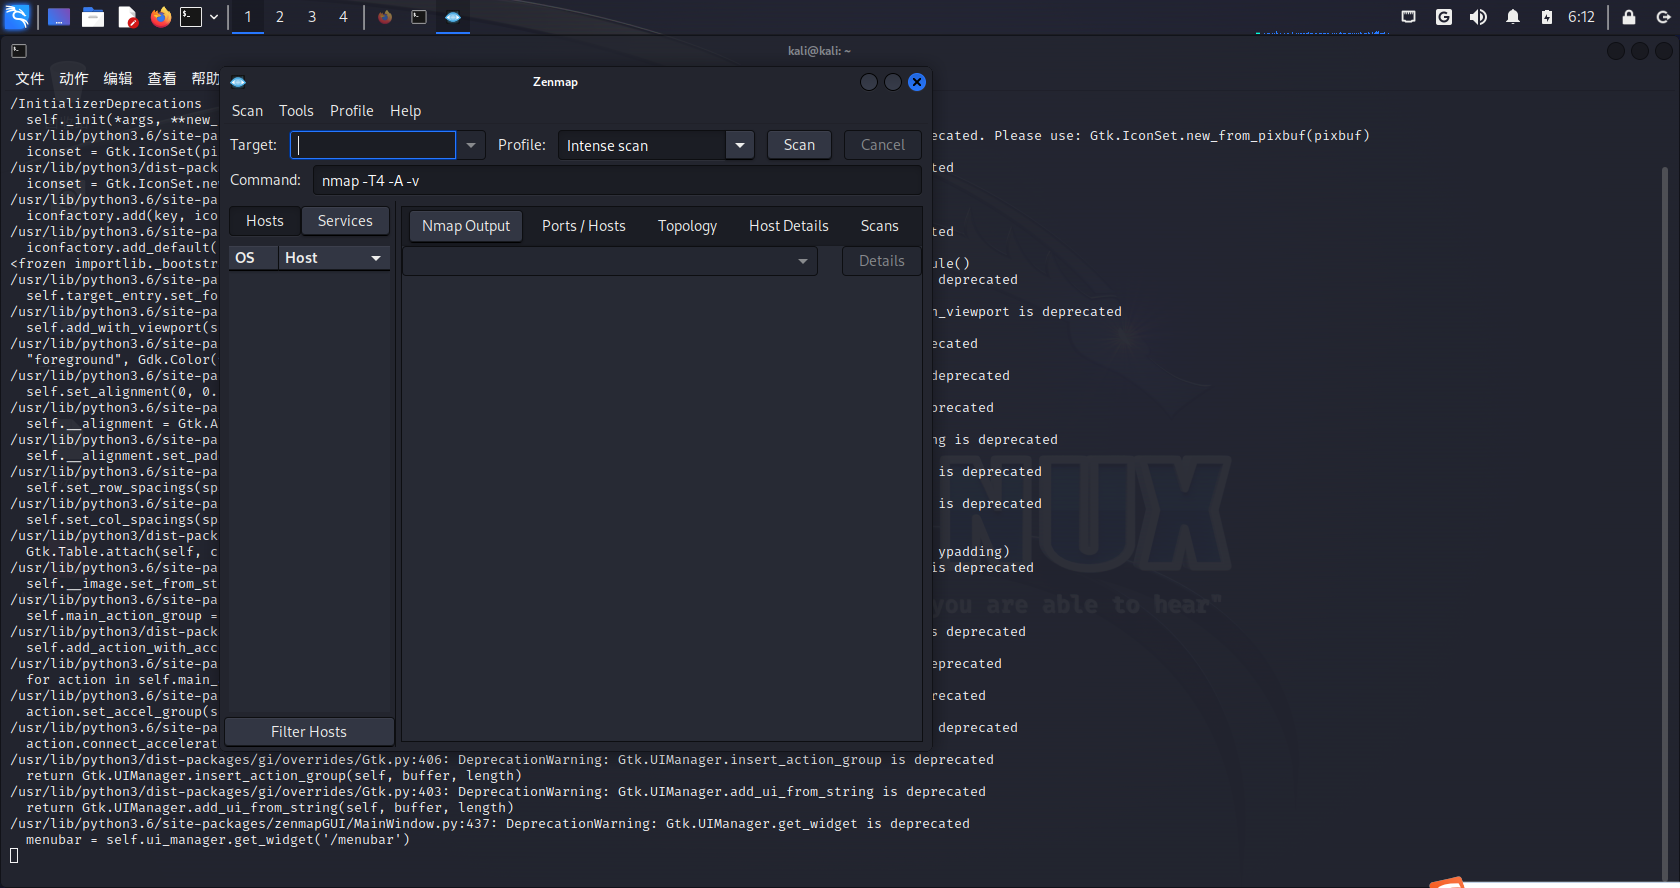Screen dimensions: 1680x888
Task: Open the power manager battery icon
Action: [x=1547, y=17]
